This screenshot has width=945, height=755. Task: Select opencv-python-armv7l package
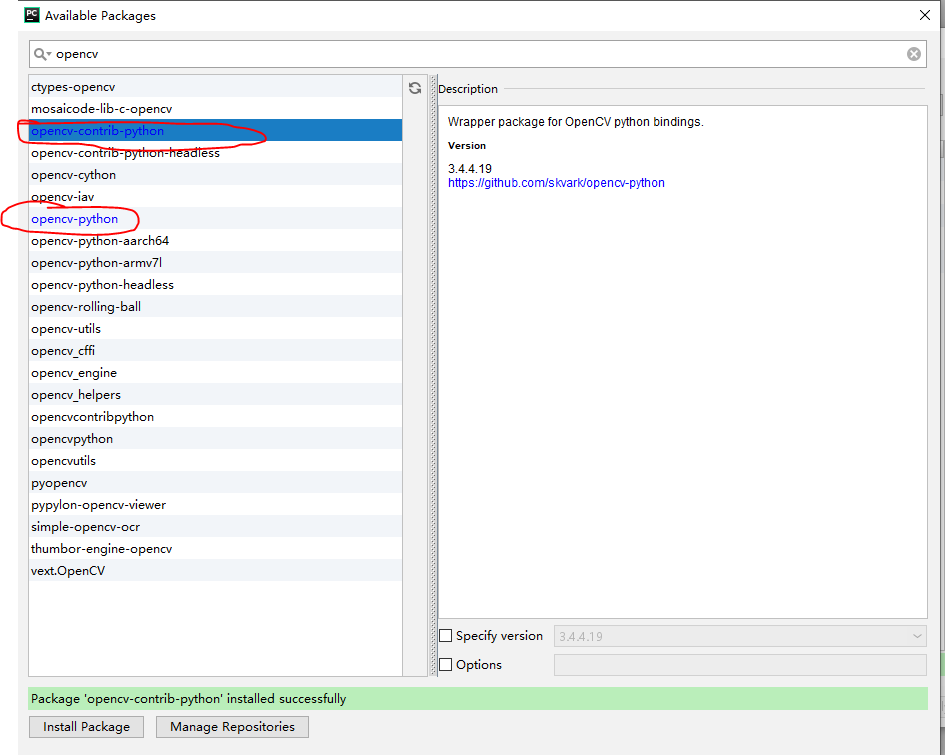coord(215,263)
